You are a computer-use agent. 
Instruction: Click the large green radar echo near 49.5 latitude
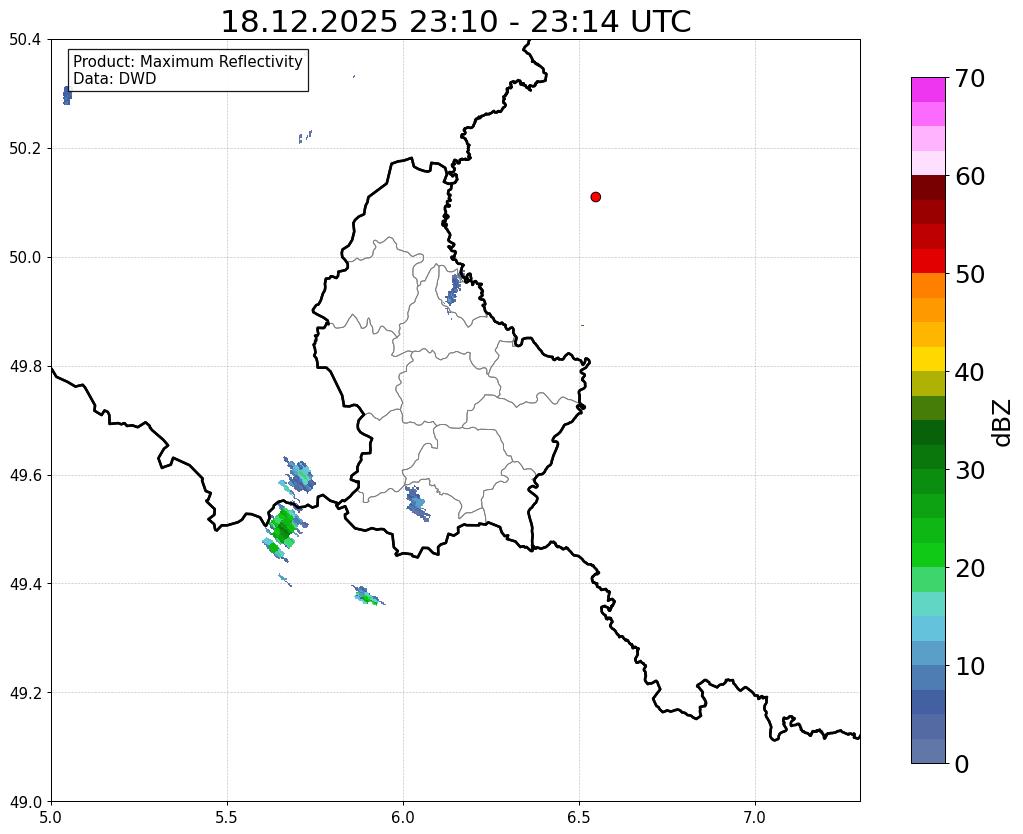(282, 527)
